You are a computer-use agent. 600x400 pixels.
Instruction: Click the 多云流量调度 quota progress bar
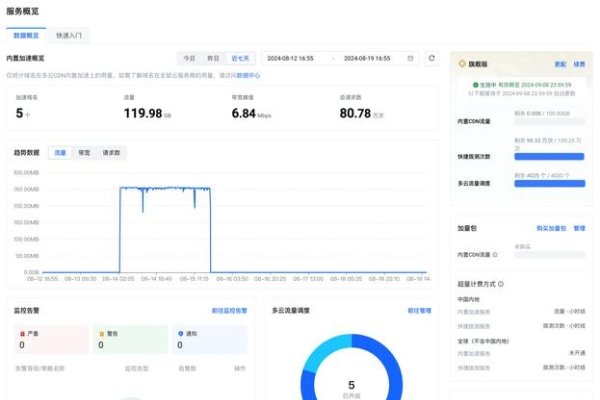(x=549, y=183)
